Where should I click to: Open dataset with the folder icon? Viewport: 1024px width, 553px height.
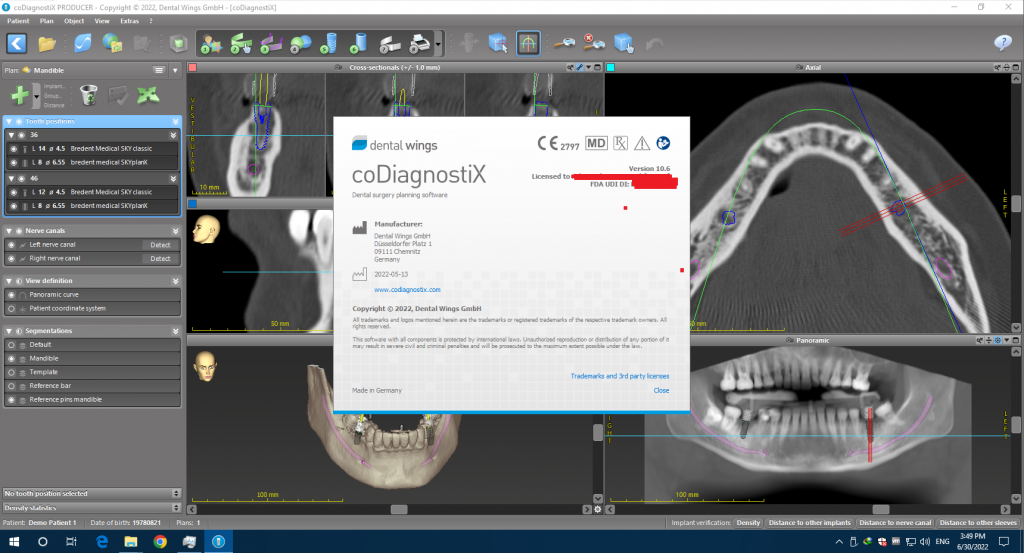[x=47, y=43]
